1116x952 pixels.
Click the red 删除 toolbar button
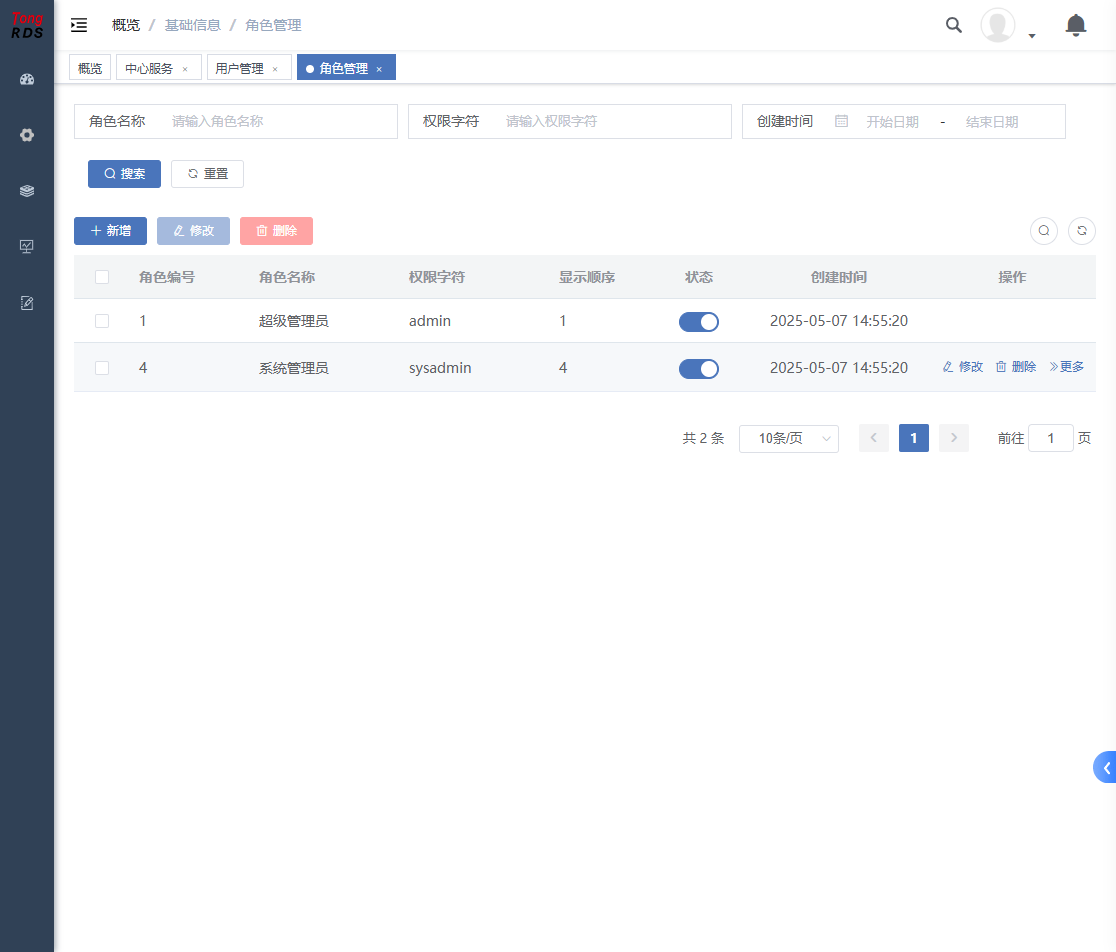tap(276, 231)
